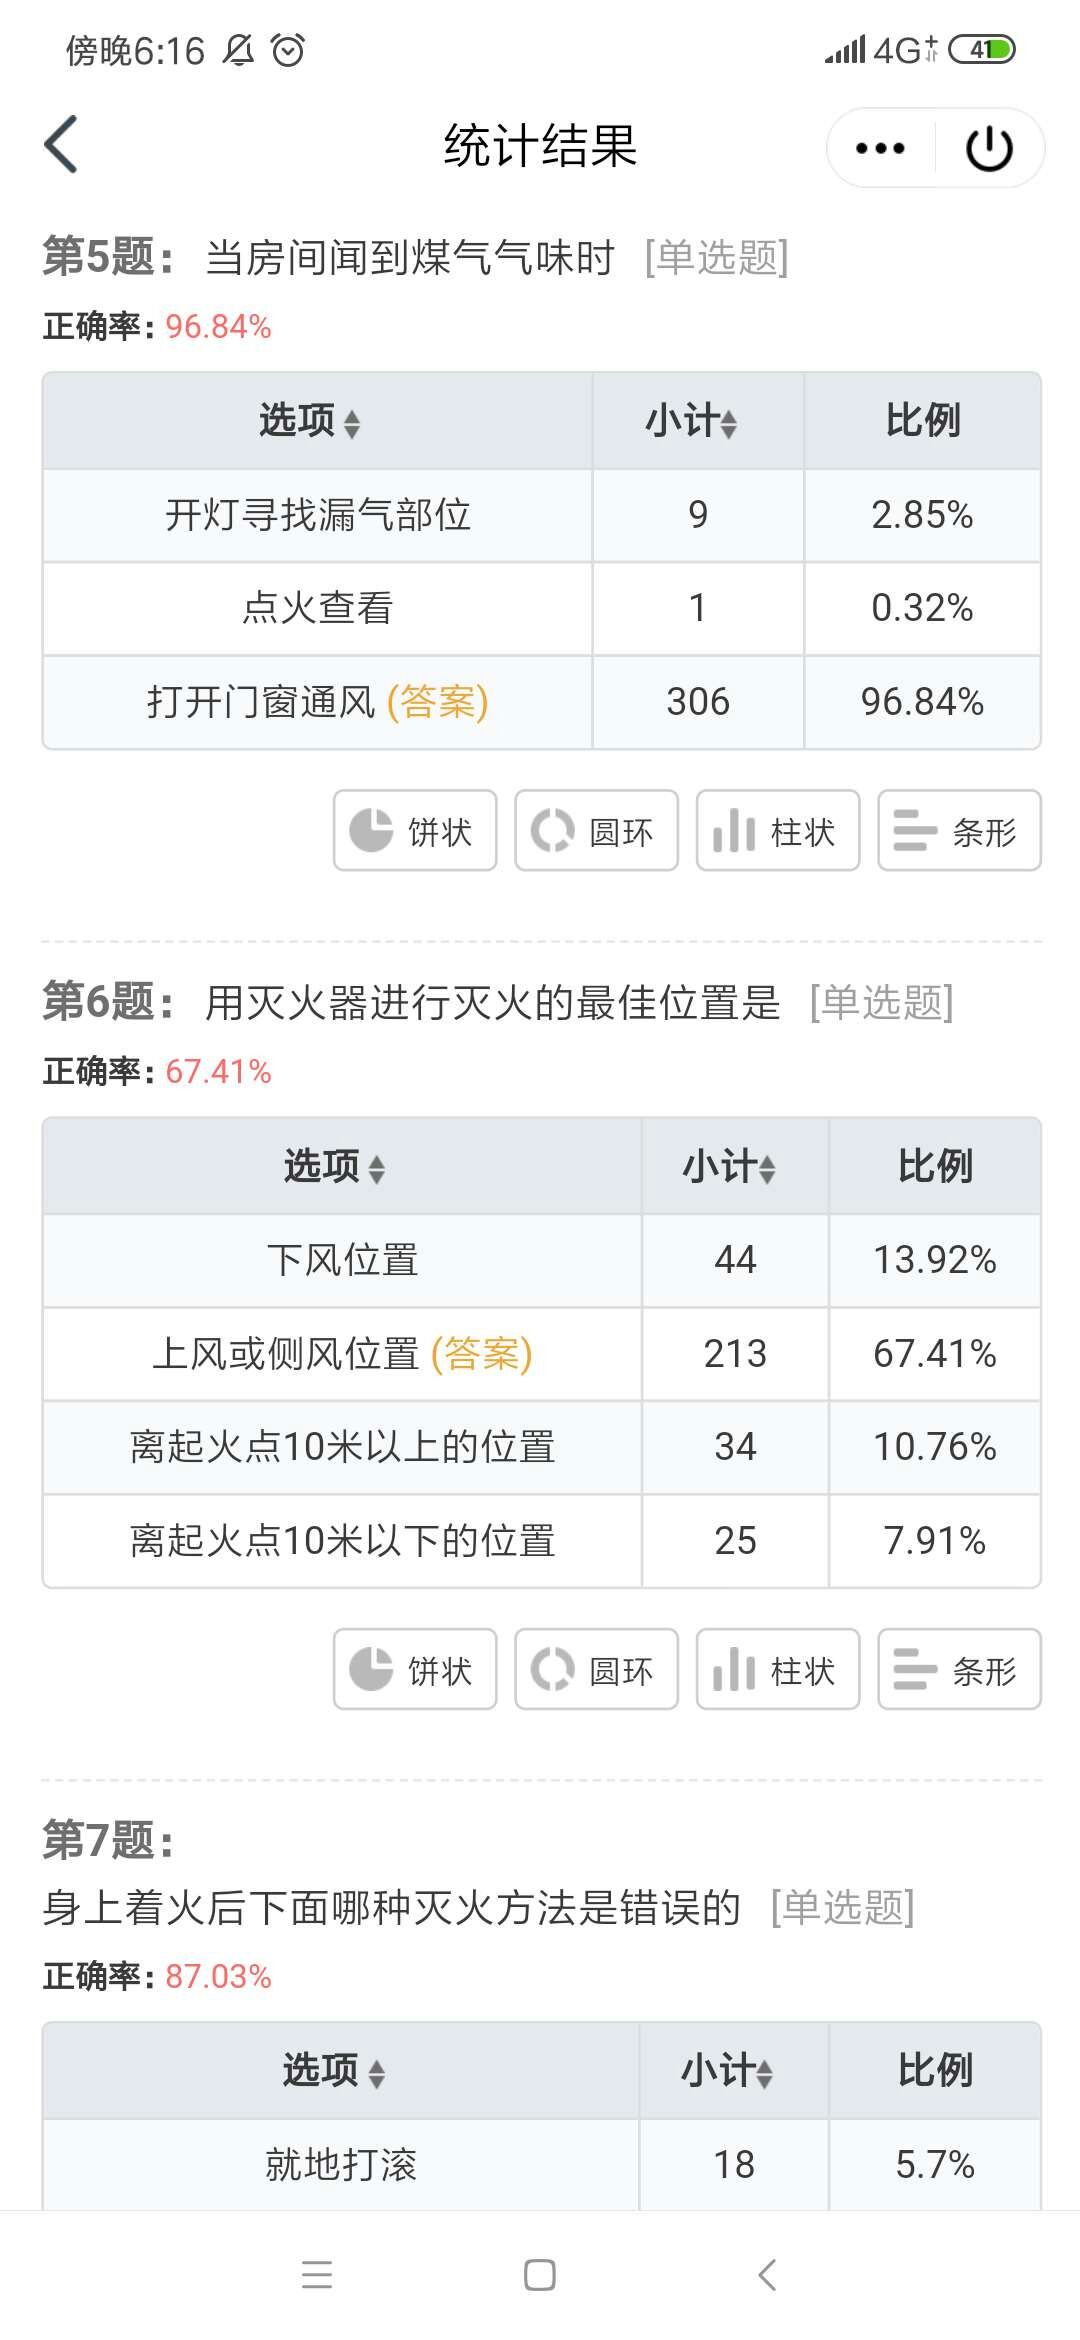Sort question 7 by 小计 column
Image resolution: width=1080 pixels, height=2340 pixels.
click(727, 2070)
